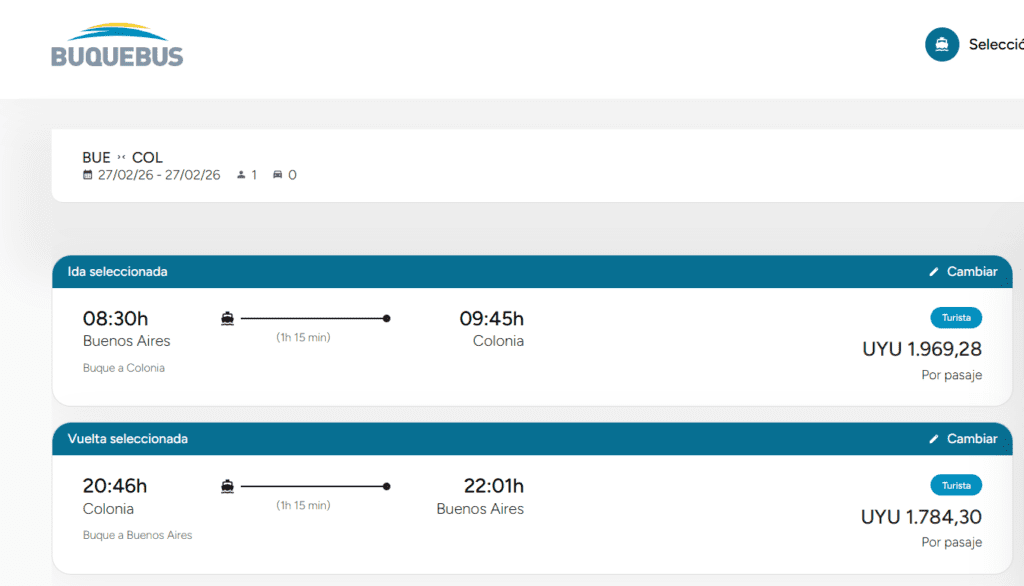Click the pencil icon on Vuelta seleccionada
Screen dimensions: 1024x586
click(x=934, y=439)
